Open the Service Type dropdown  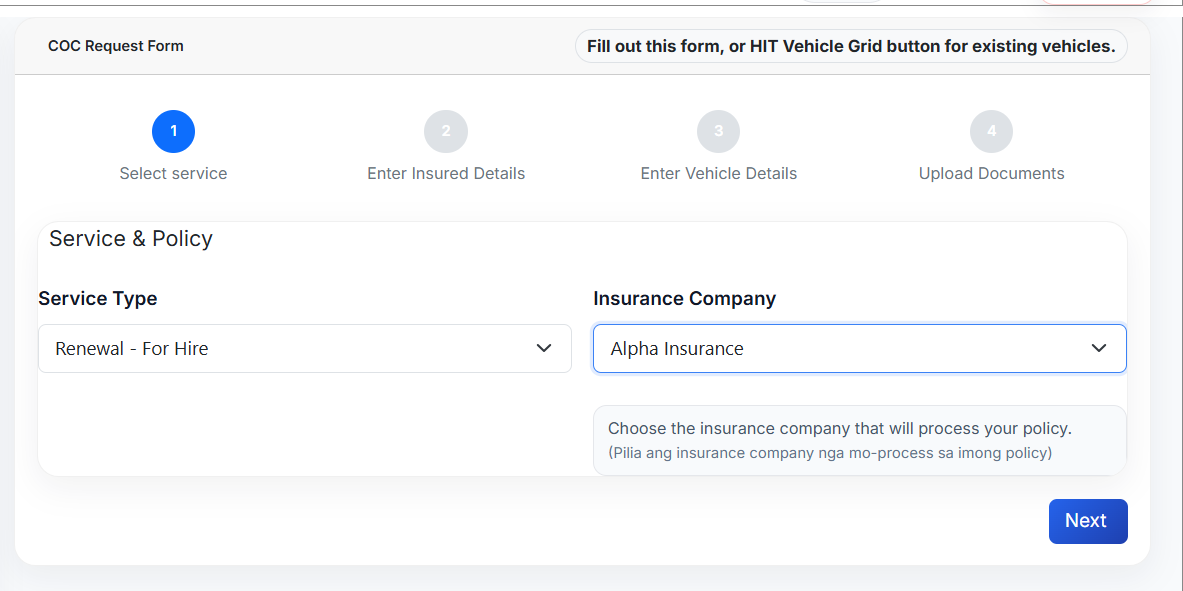pyautogui.click(x=304, y=348)
